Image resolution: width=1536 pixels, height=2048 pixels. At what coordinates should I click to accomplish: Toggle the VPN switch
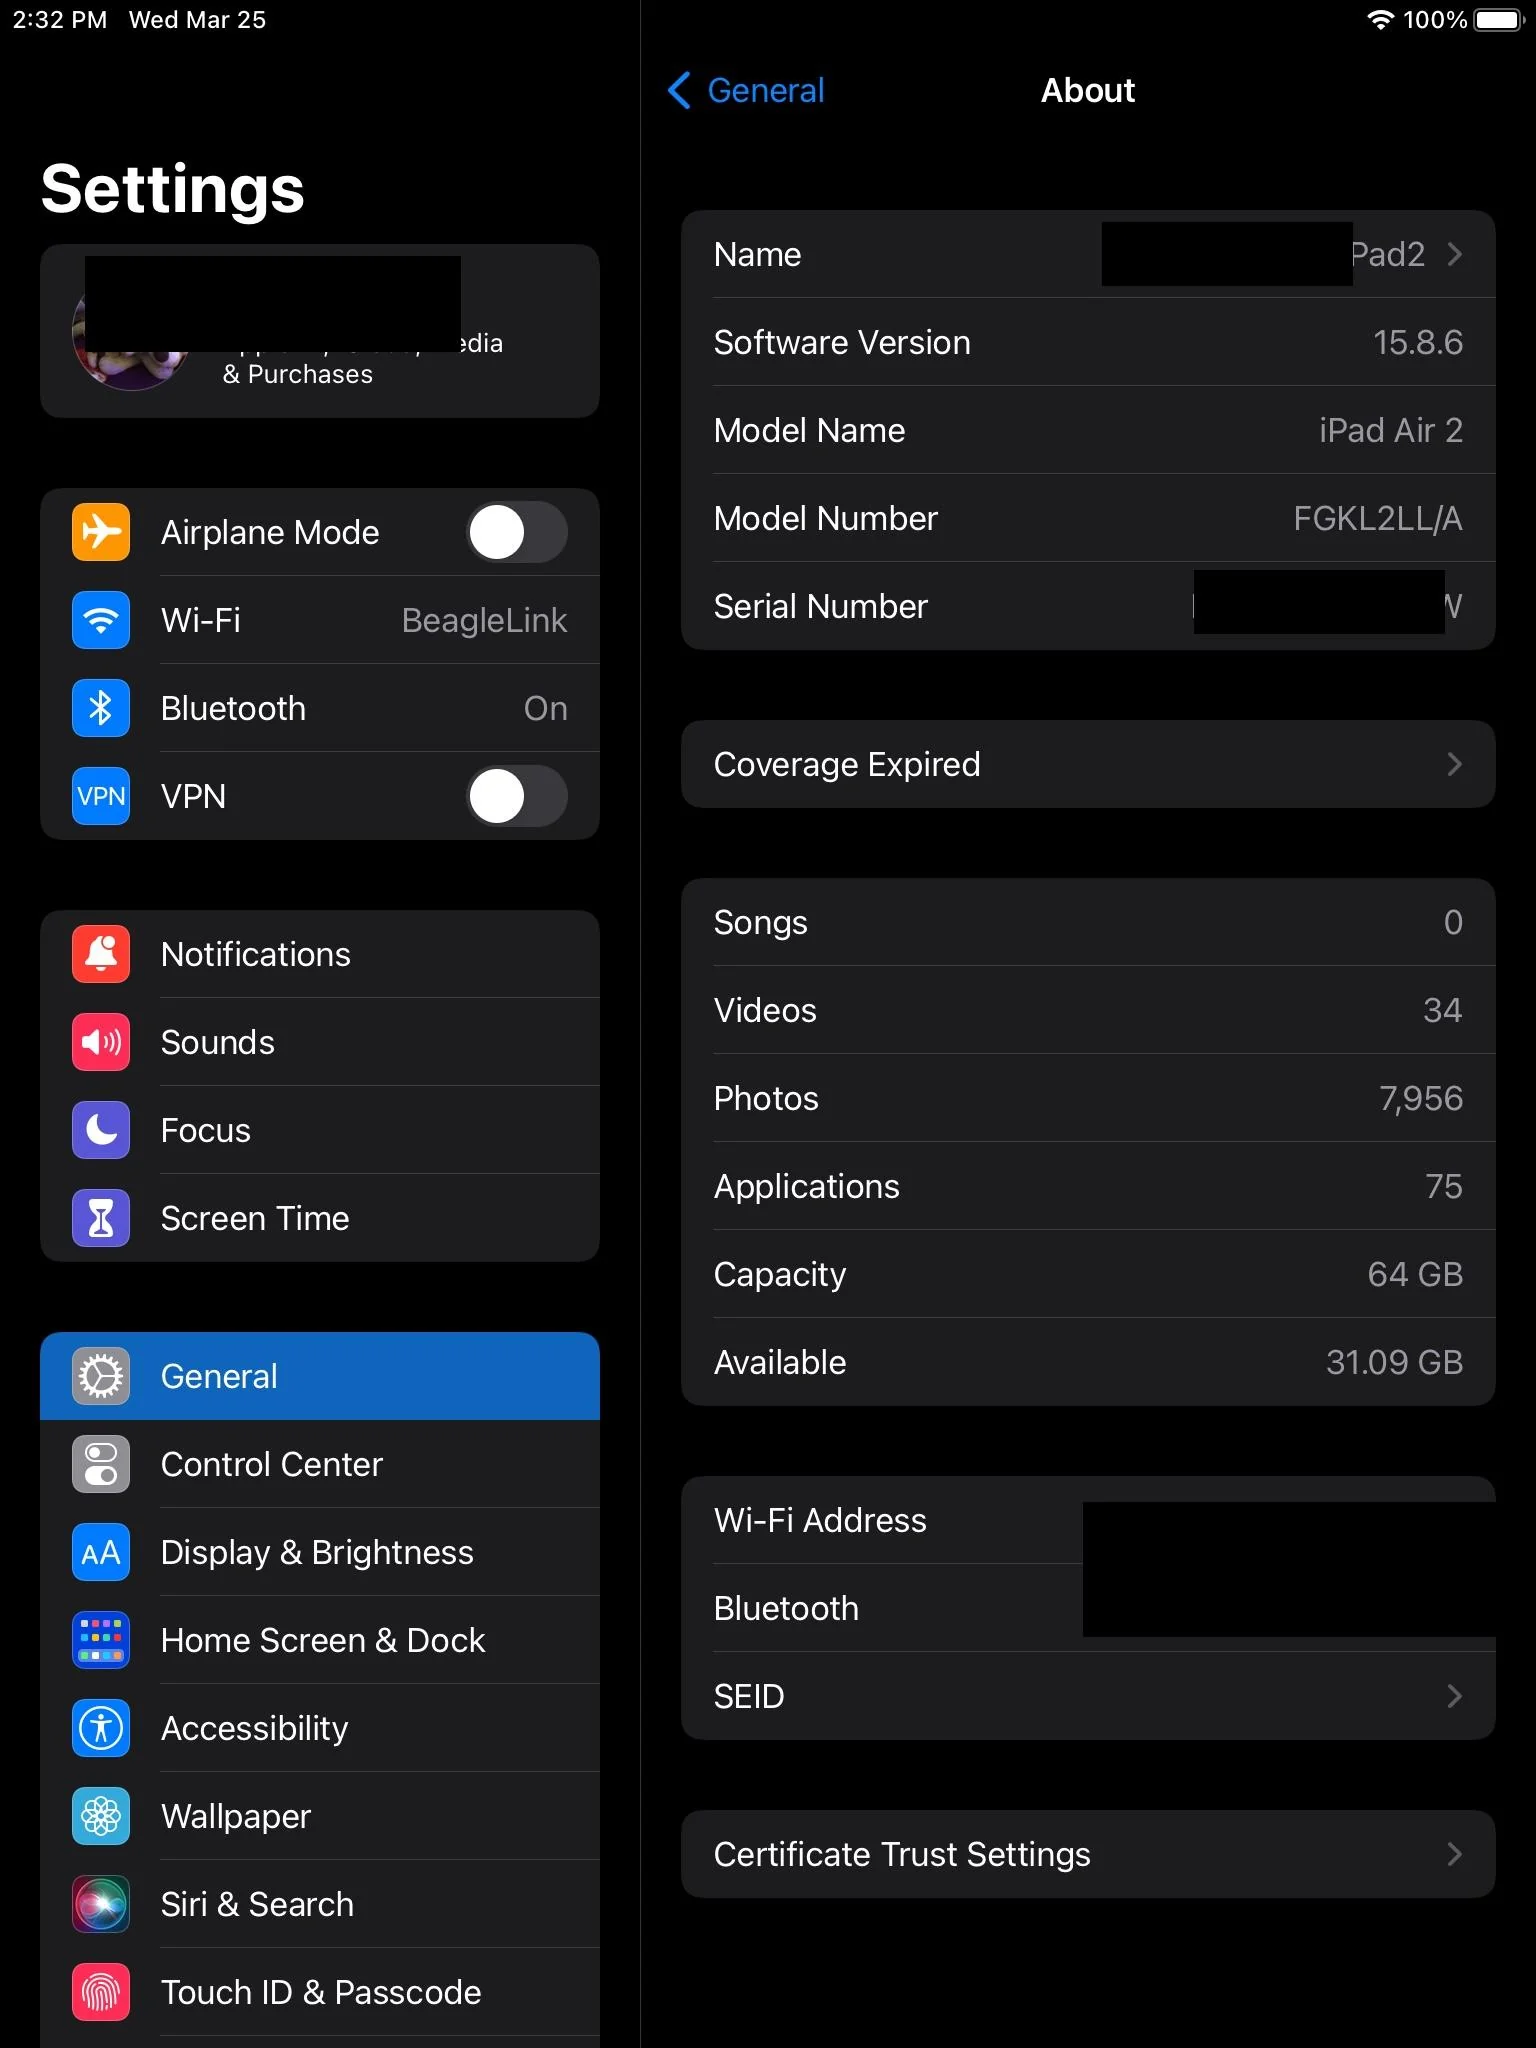coord(517,796)
